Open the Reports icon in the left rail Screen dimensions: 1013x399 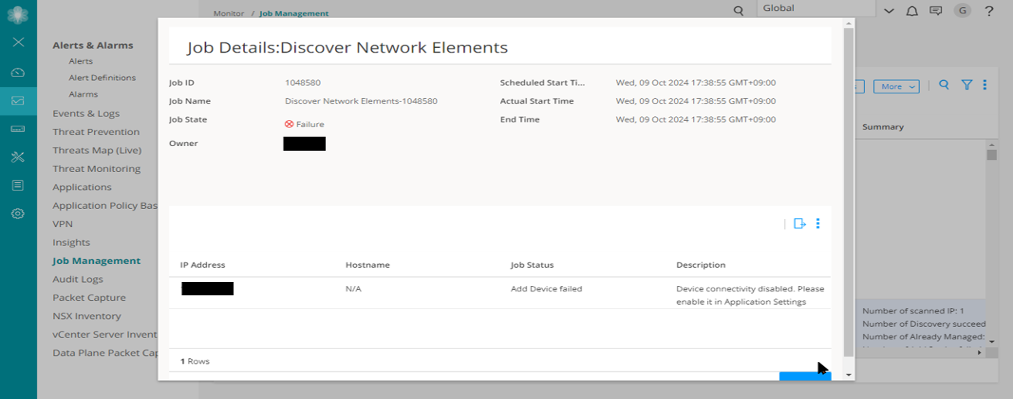[18, 185]
